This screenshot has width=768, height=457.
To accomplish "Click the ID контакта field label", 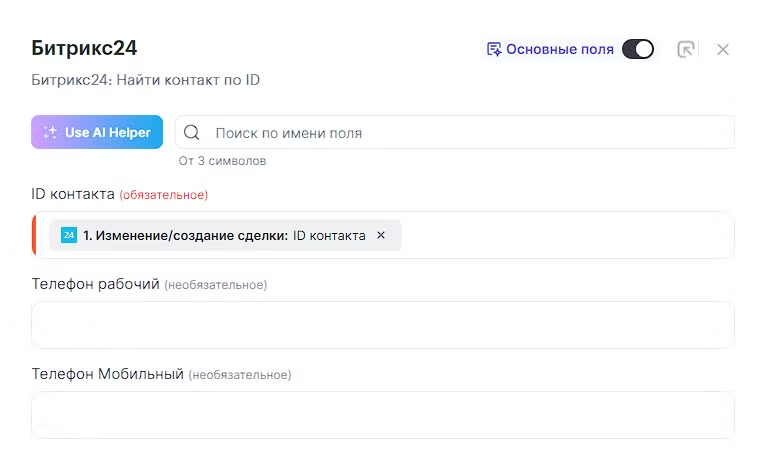I will pos(73,194).
